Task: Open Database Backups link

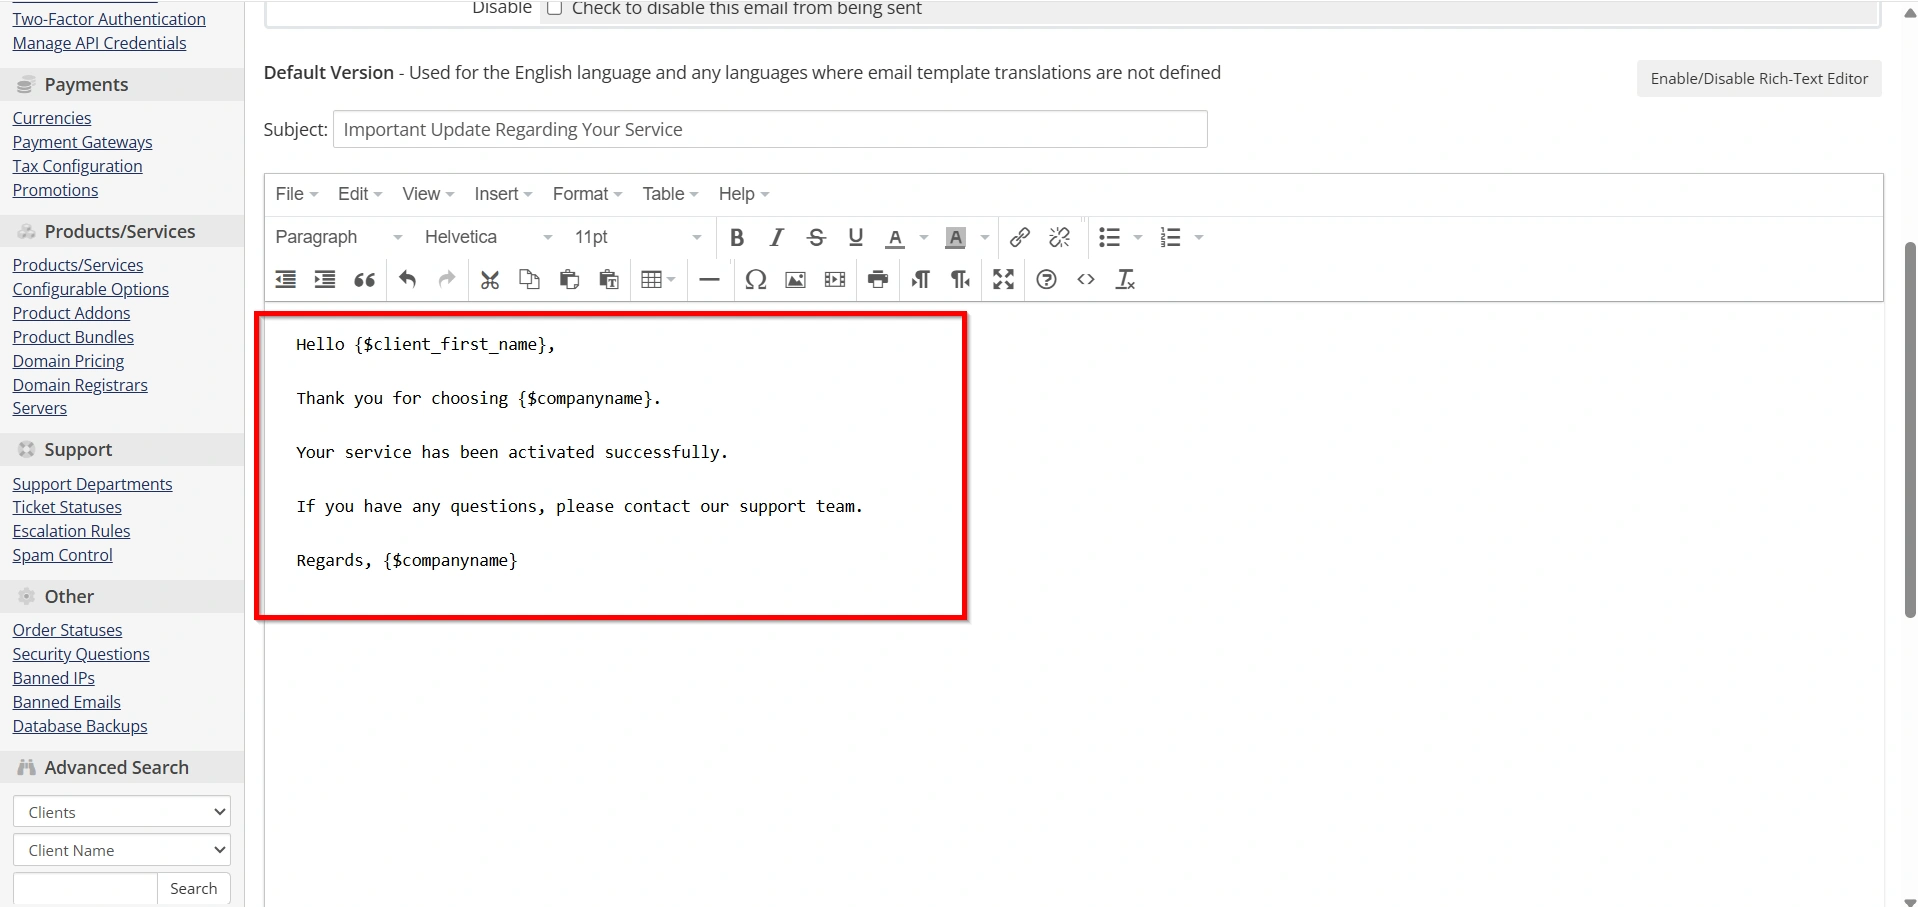Action: 80,726
